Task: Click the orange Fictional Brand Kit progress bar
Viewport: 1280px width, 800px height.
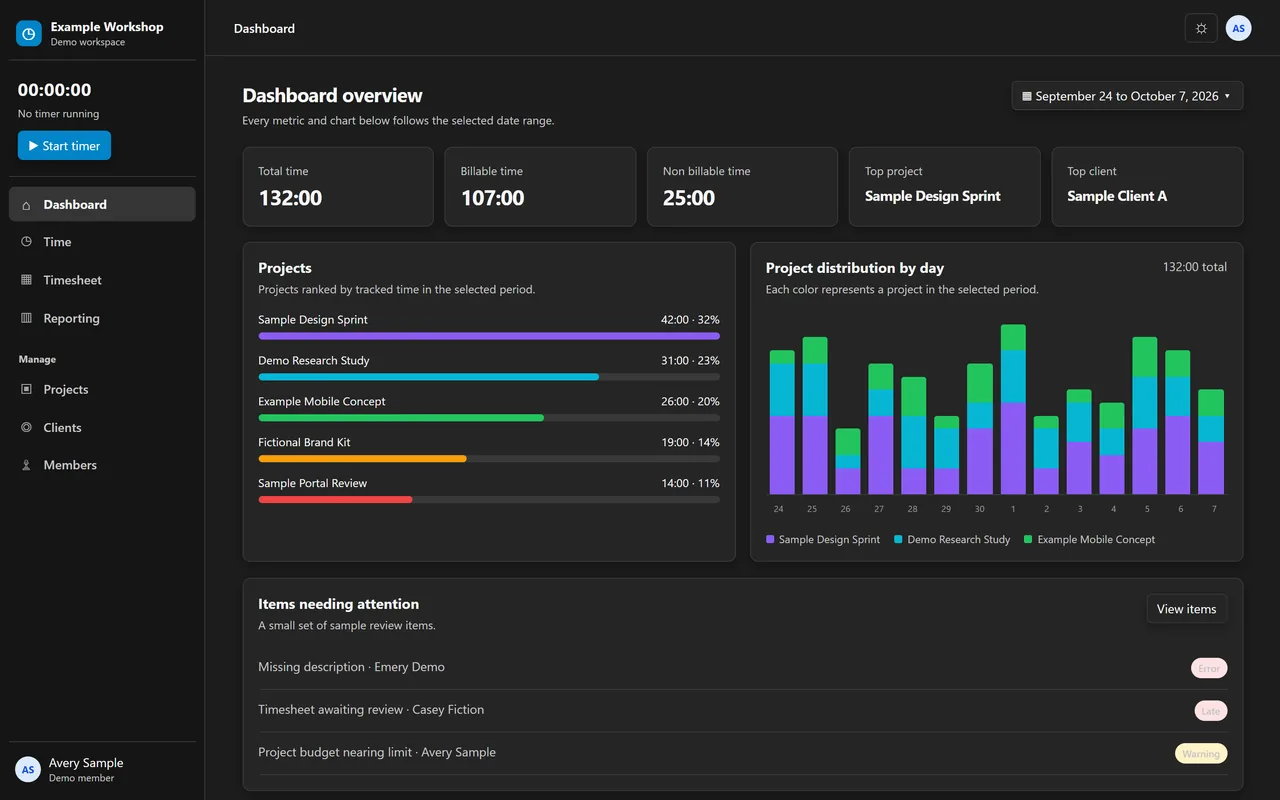Action: [x=363, y=459]
